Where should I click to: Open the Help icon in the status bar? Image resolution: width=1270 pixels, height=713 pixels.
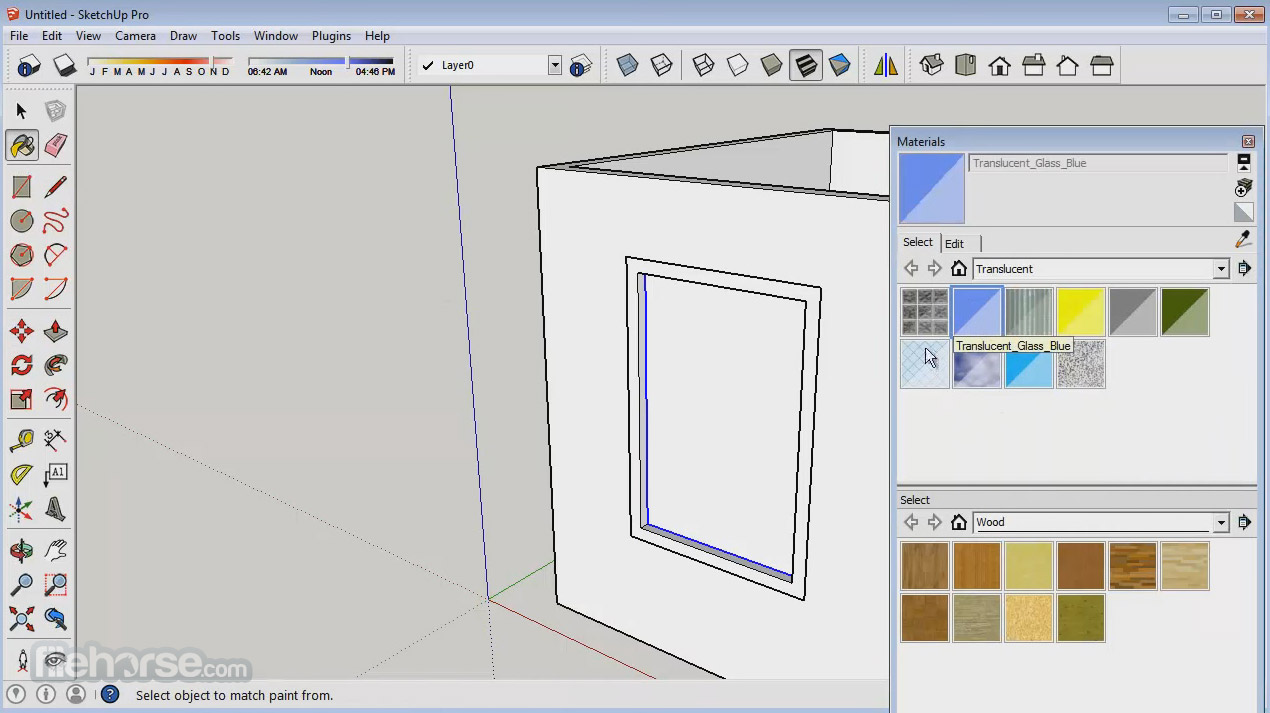click(x=110, y=694)
